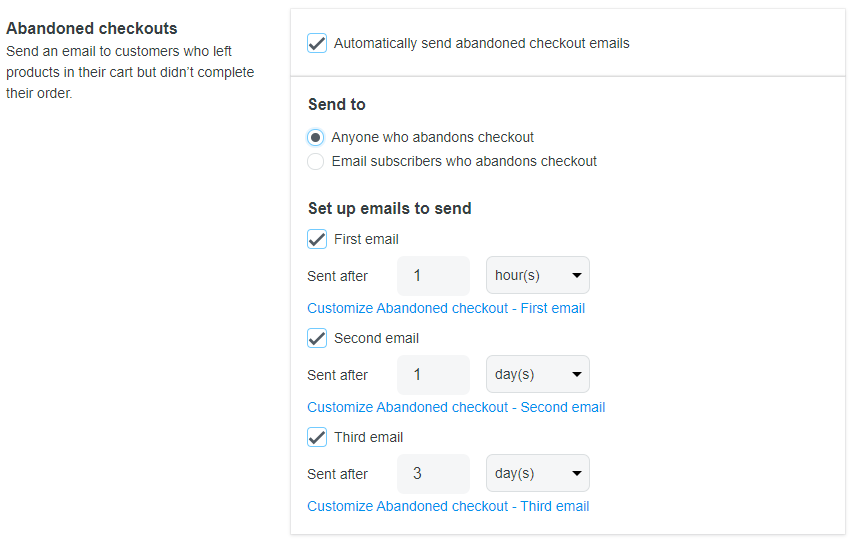Open Customize Abandoned checkout - First email link
852x539 pixels.
tap(446, 308)
